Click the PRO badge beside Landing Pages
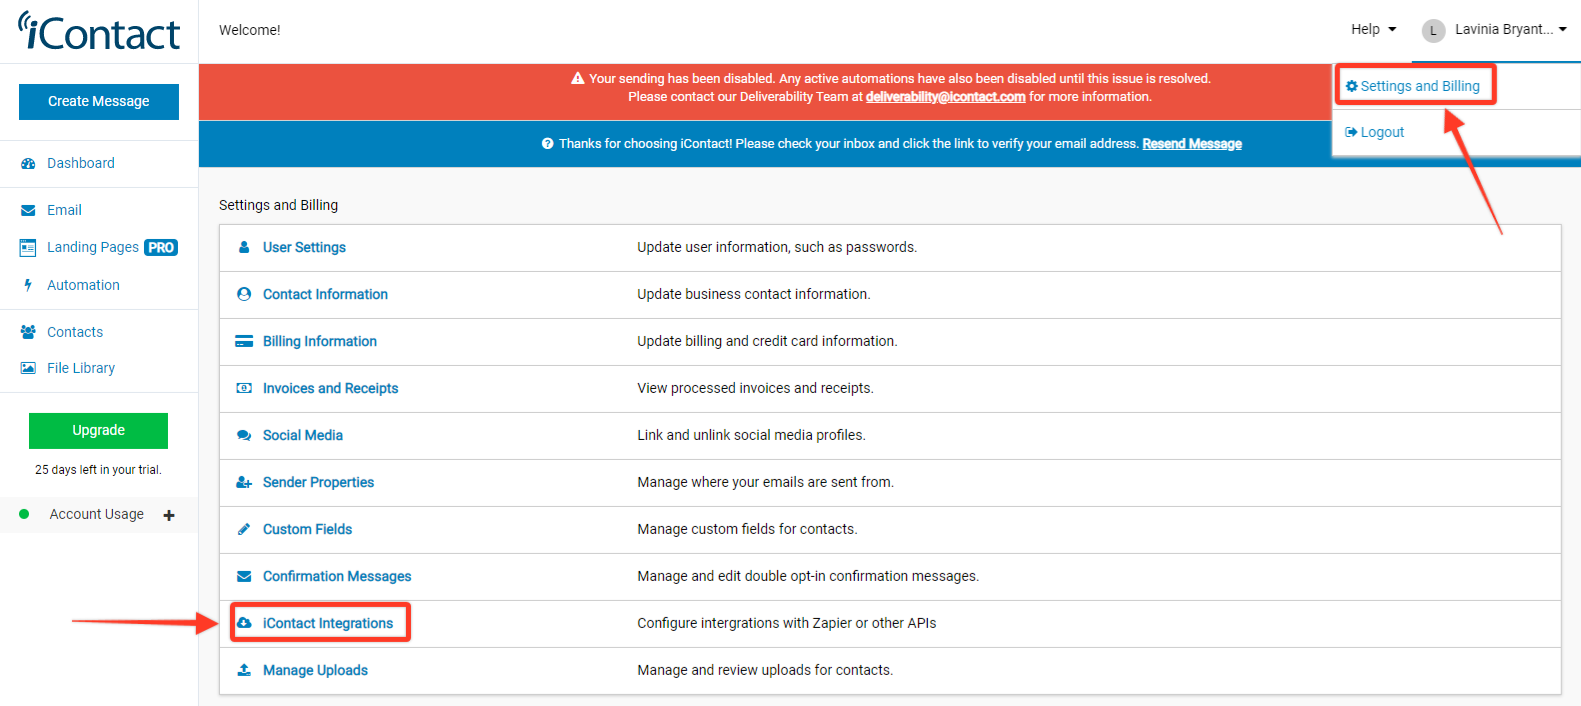Screen dimensions: 1581x706 [x=161, y=247]
